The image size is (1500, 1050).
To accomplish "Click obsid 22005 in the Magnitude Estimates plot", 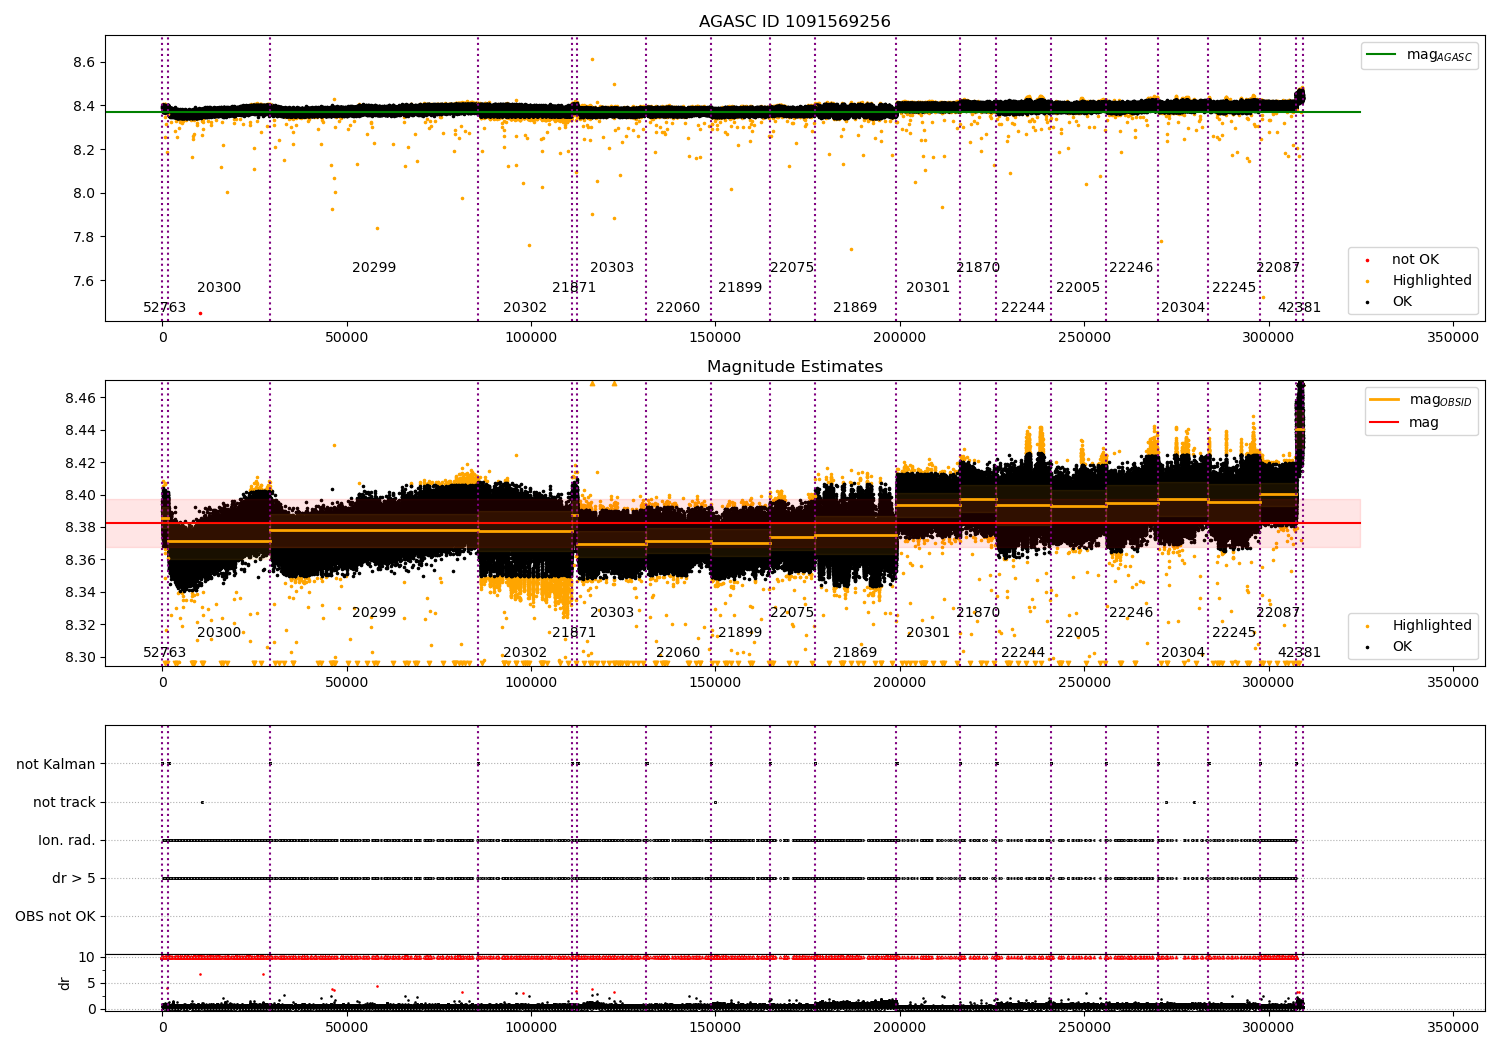I will (1078, 633).
